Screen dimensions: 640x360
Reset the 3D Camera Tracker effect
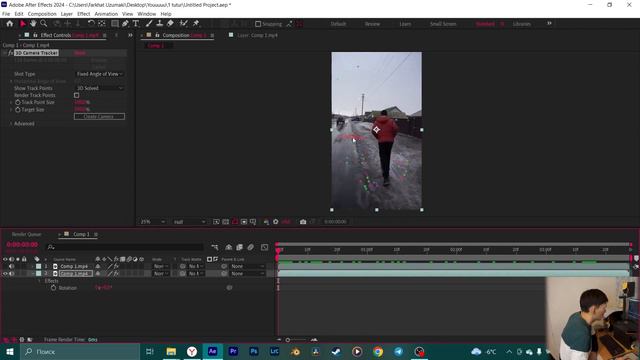coord(80,53)
